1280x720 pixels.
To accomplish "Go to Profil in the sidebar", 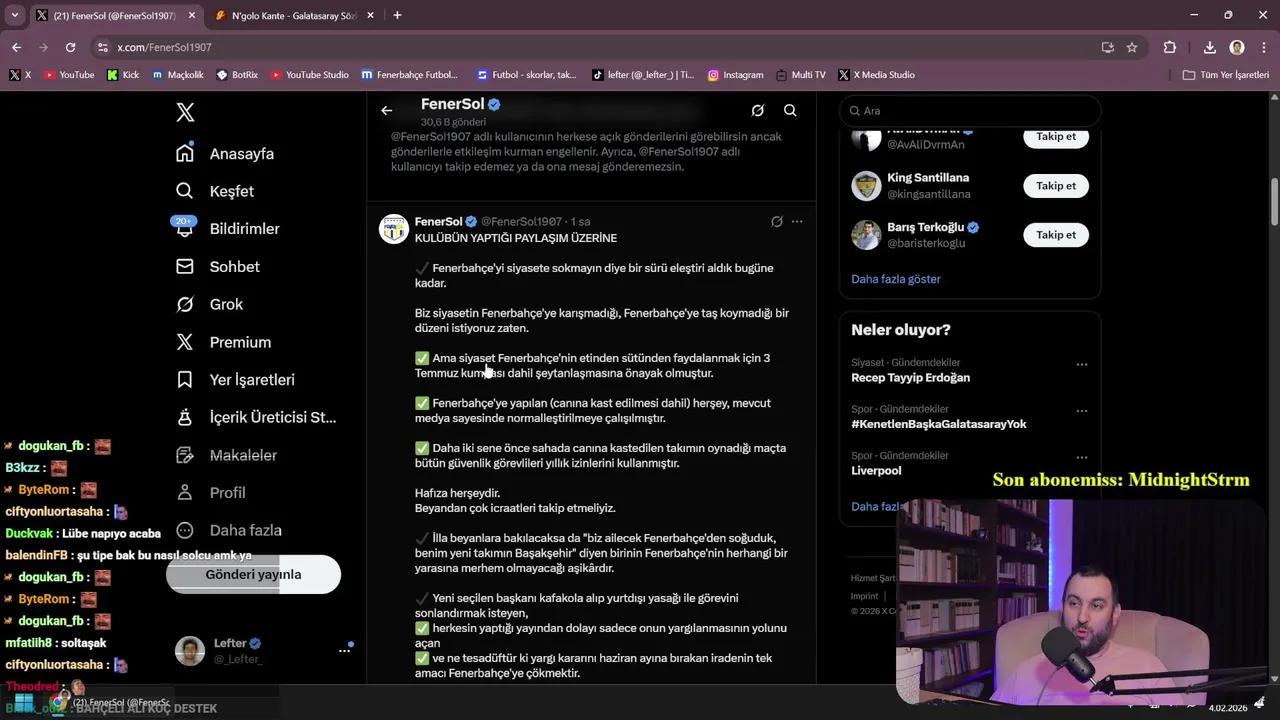I will coord(210,492).
